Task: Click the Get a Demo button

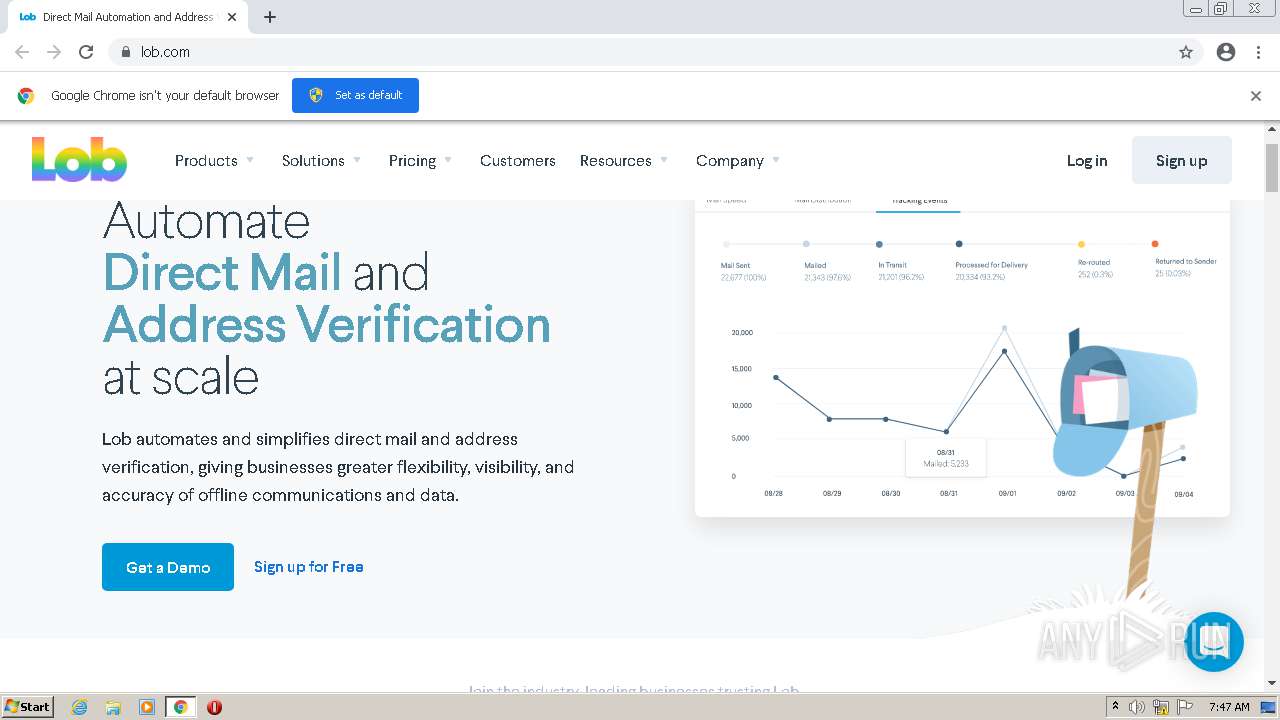Action: click(168, 567)
